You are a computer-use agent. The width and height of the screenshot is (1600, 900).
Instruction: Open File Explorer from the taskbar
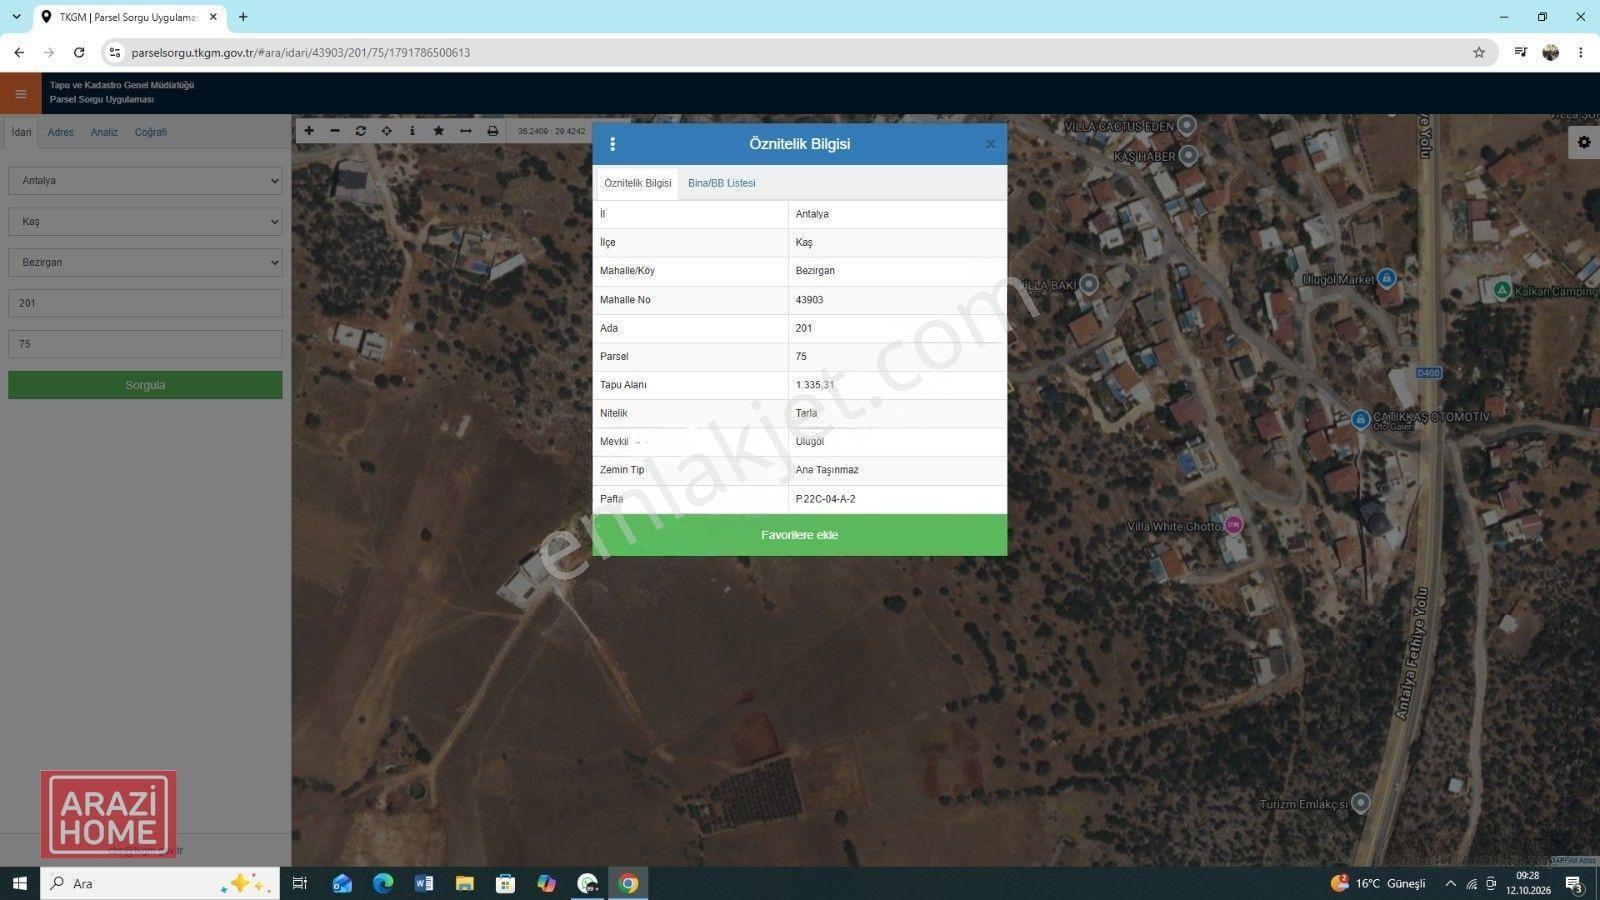pos(464,883)
